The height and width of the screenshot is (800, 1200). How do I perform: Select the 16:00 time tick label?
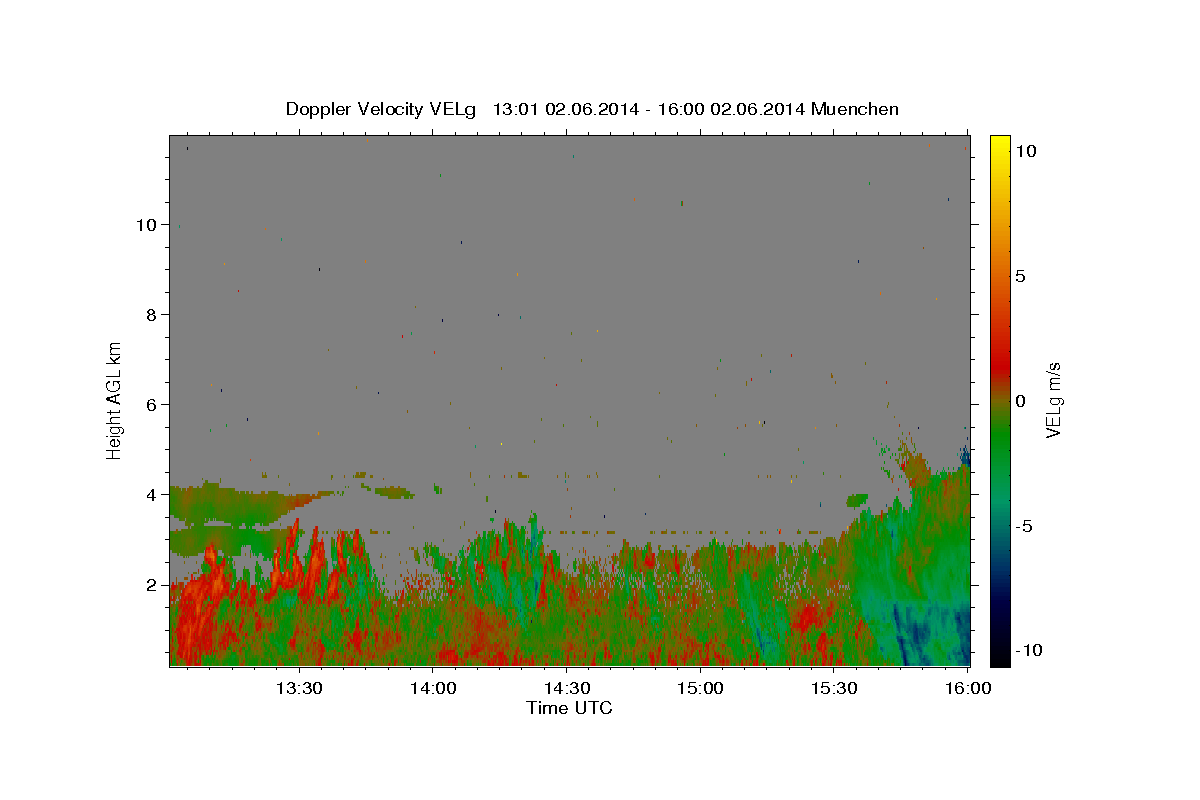point(968,688)
